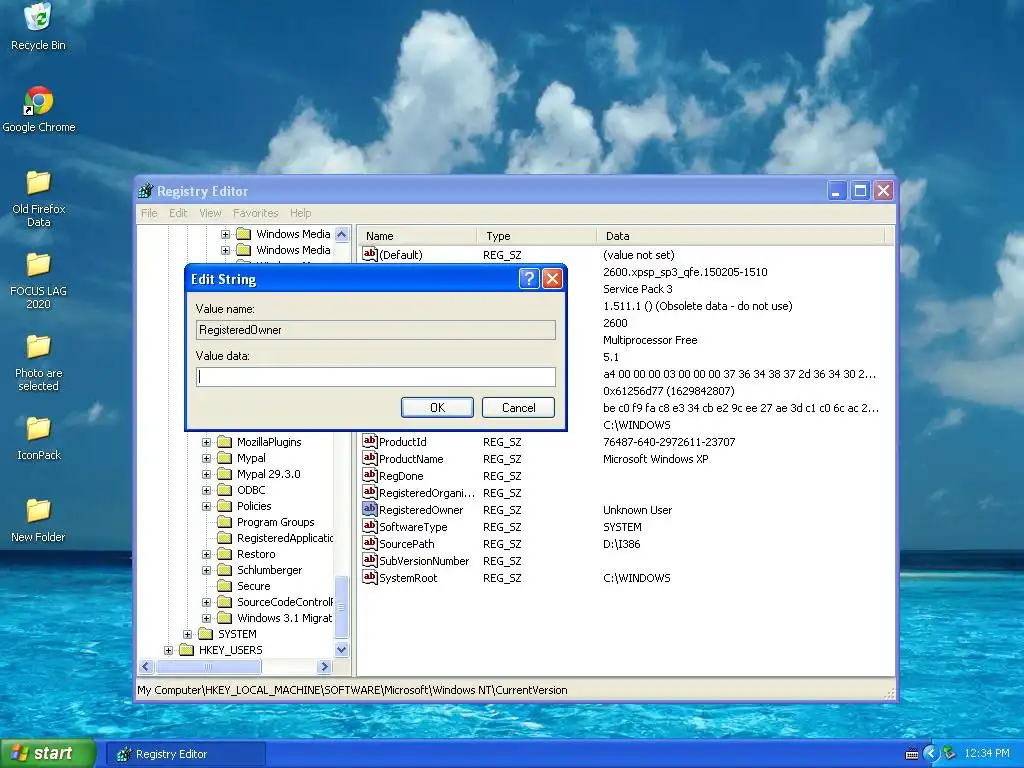Click the (Default) value string icon
Screen dimensions: 1024x768
coord(370,254)
